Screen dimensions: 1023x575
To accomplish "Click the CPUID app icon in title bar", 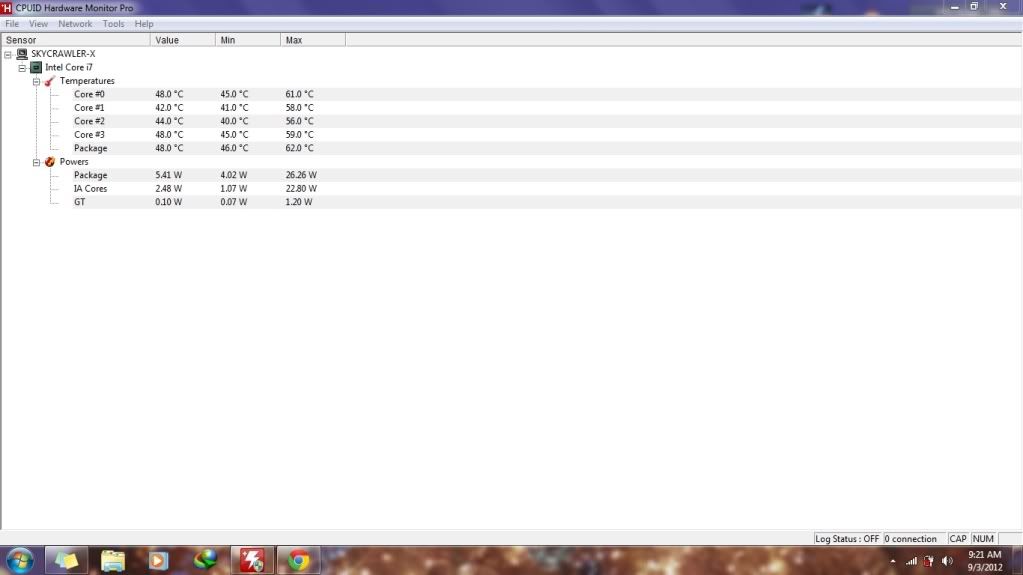I will click(x=7, y=8).
